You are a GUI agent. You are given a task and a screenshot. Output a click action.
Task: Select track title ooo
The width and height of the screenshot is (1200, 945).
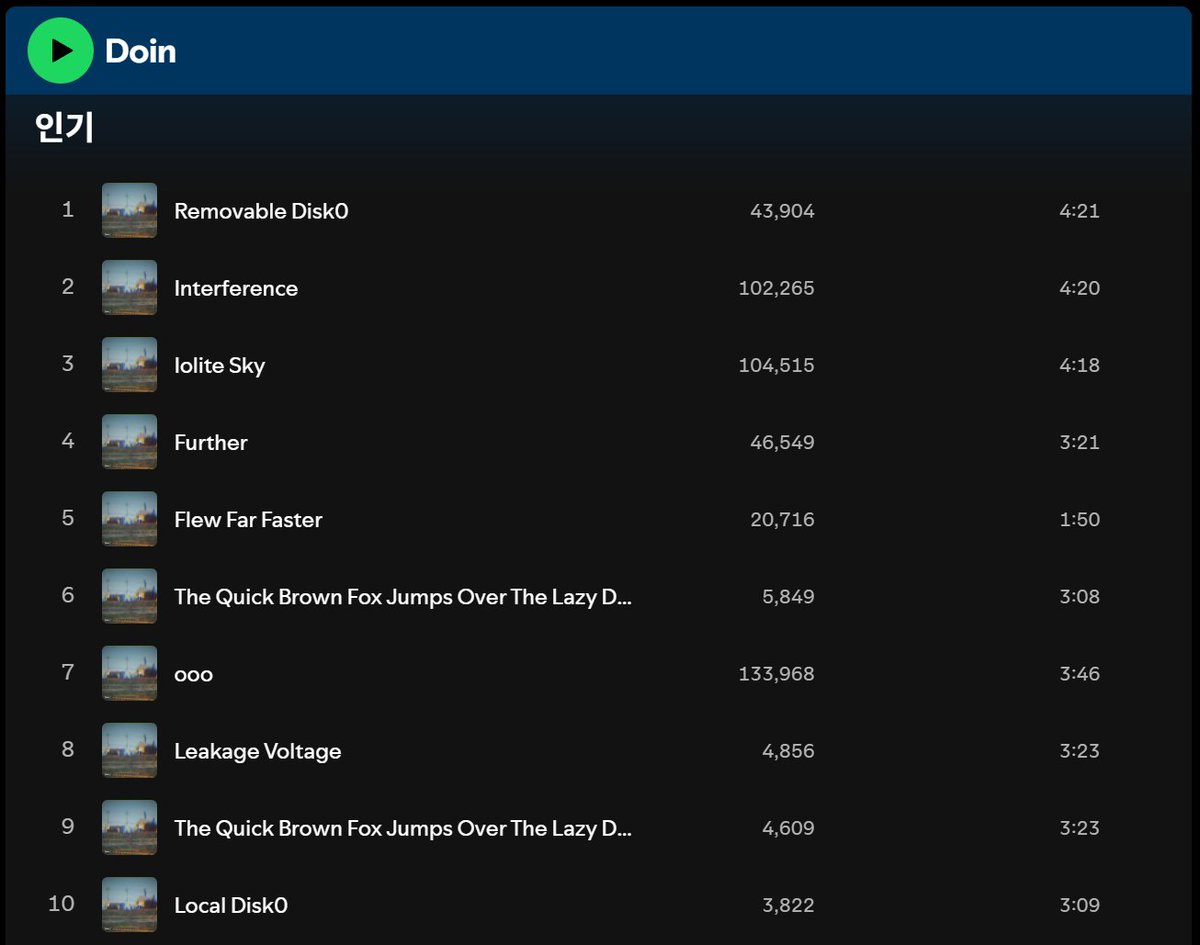coord(193,675)
